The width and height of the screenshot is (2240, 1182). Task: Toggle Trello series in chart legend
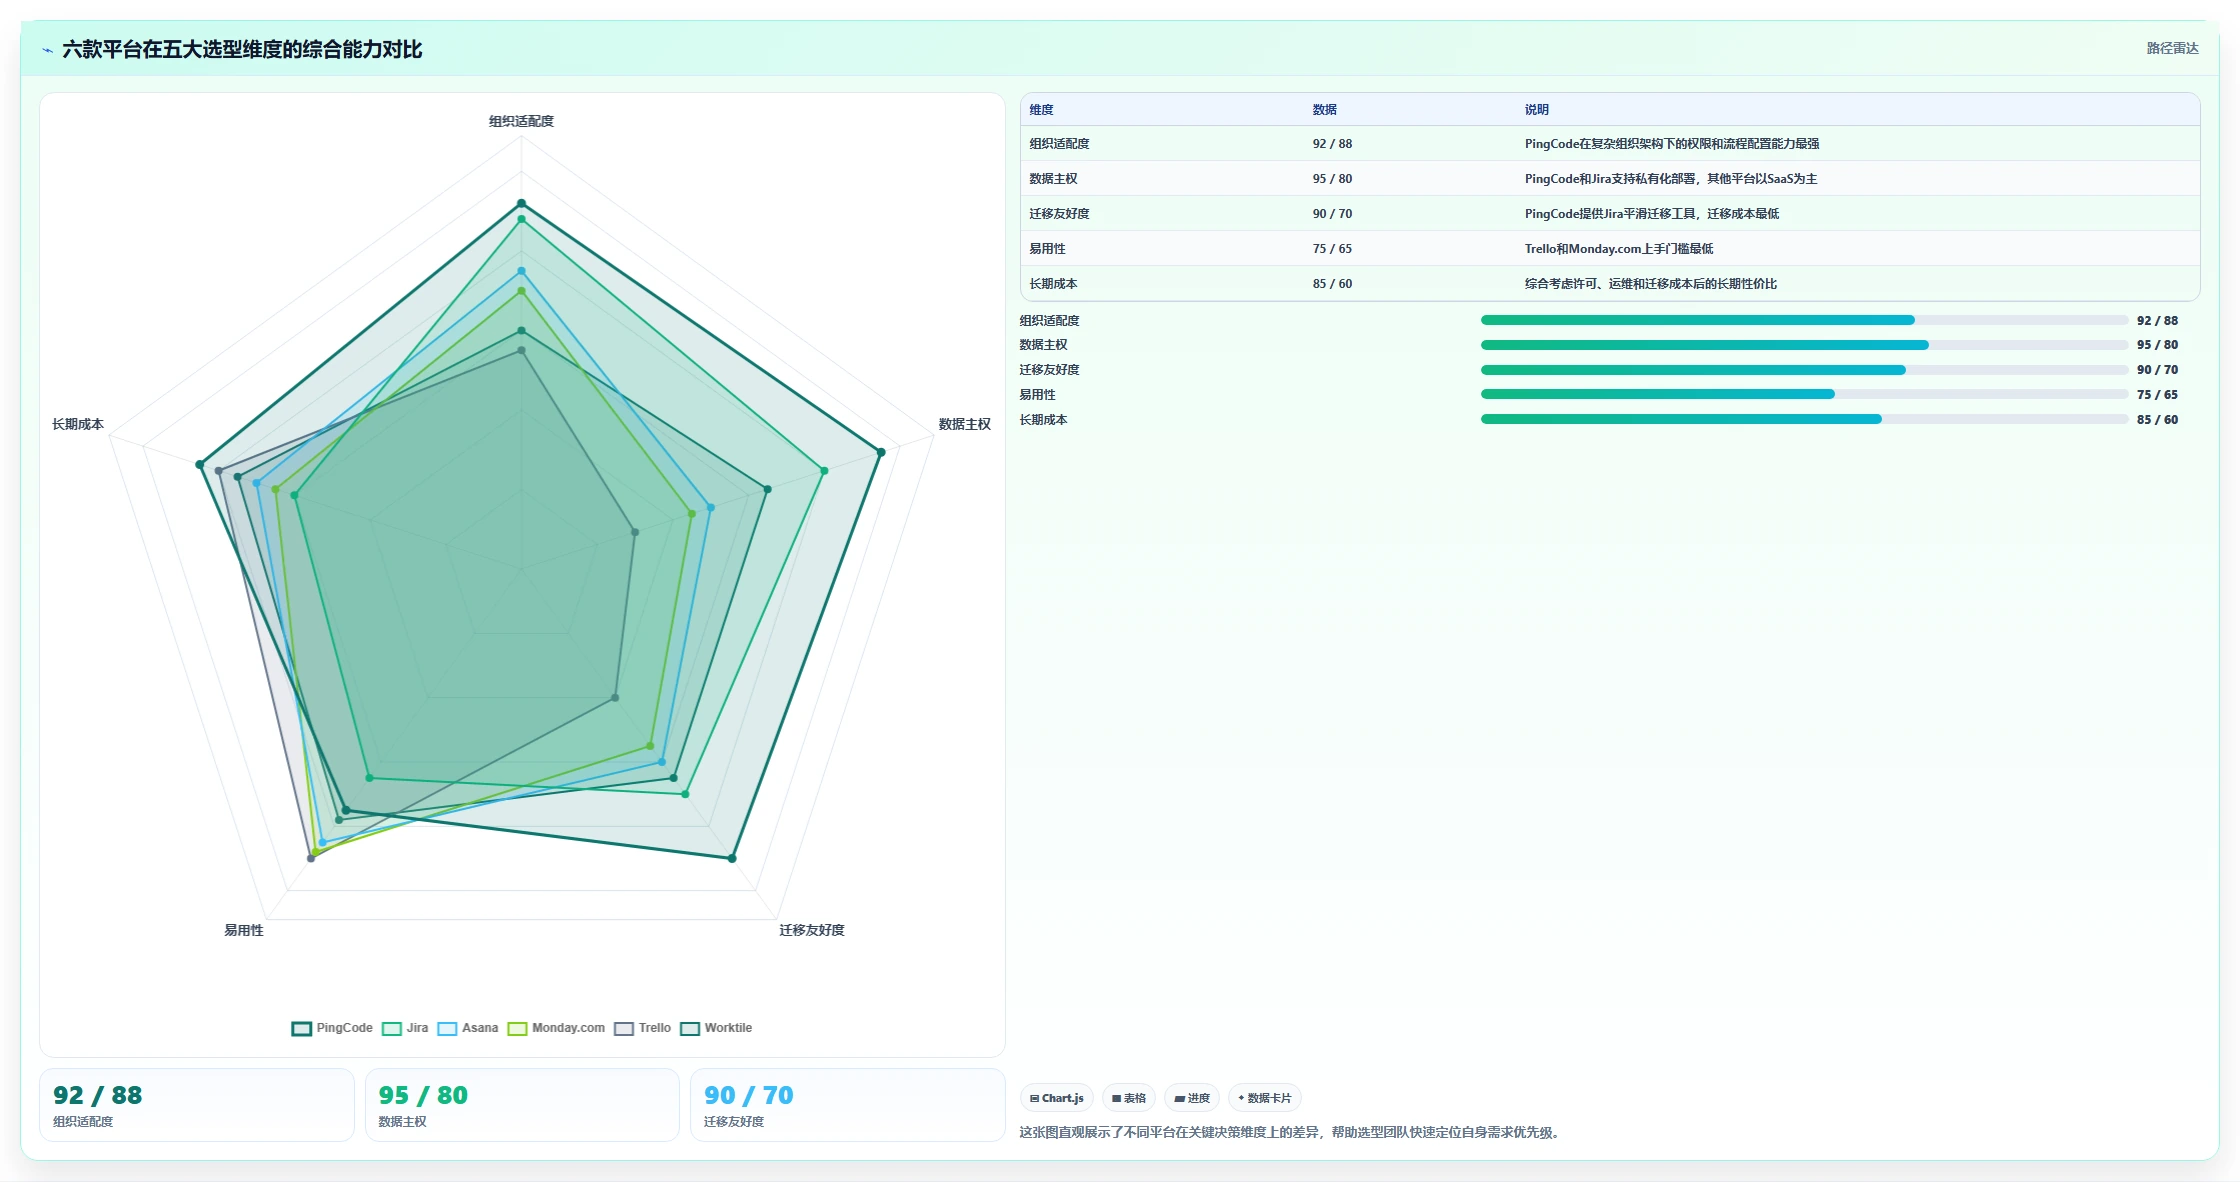pyautogui.click(x=642, y=1028)
